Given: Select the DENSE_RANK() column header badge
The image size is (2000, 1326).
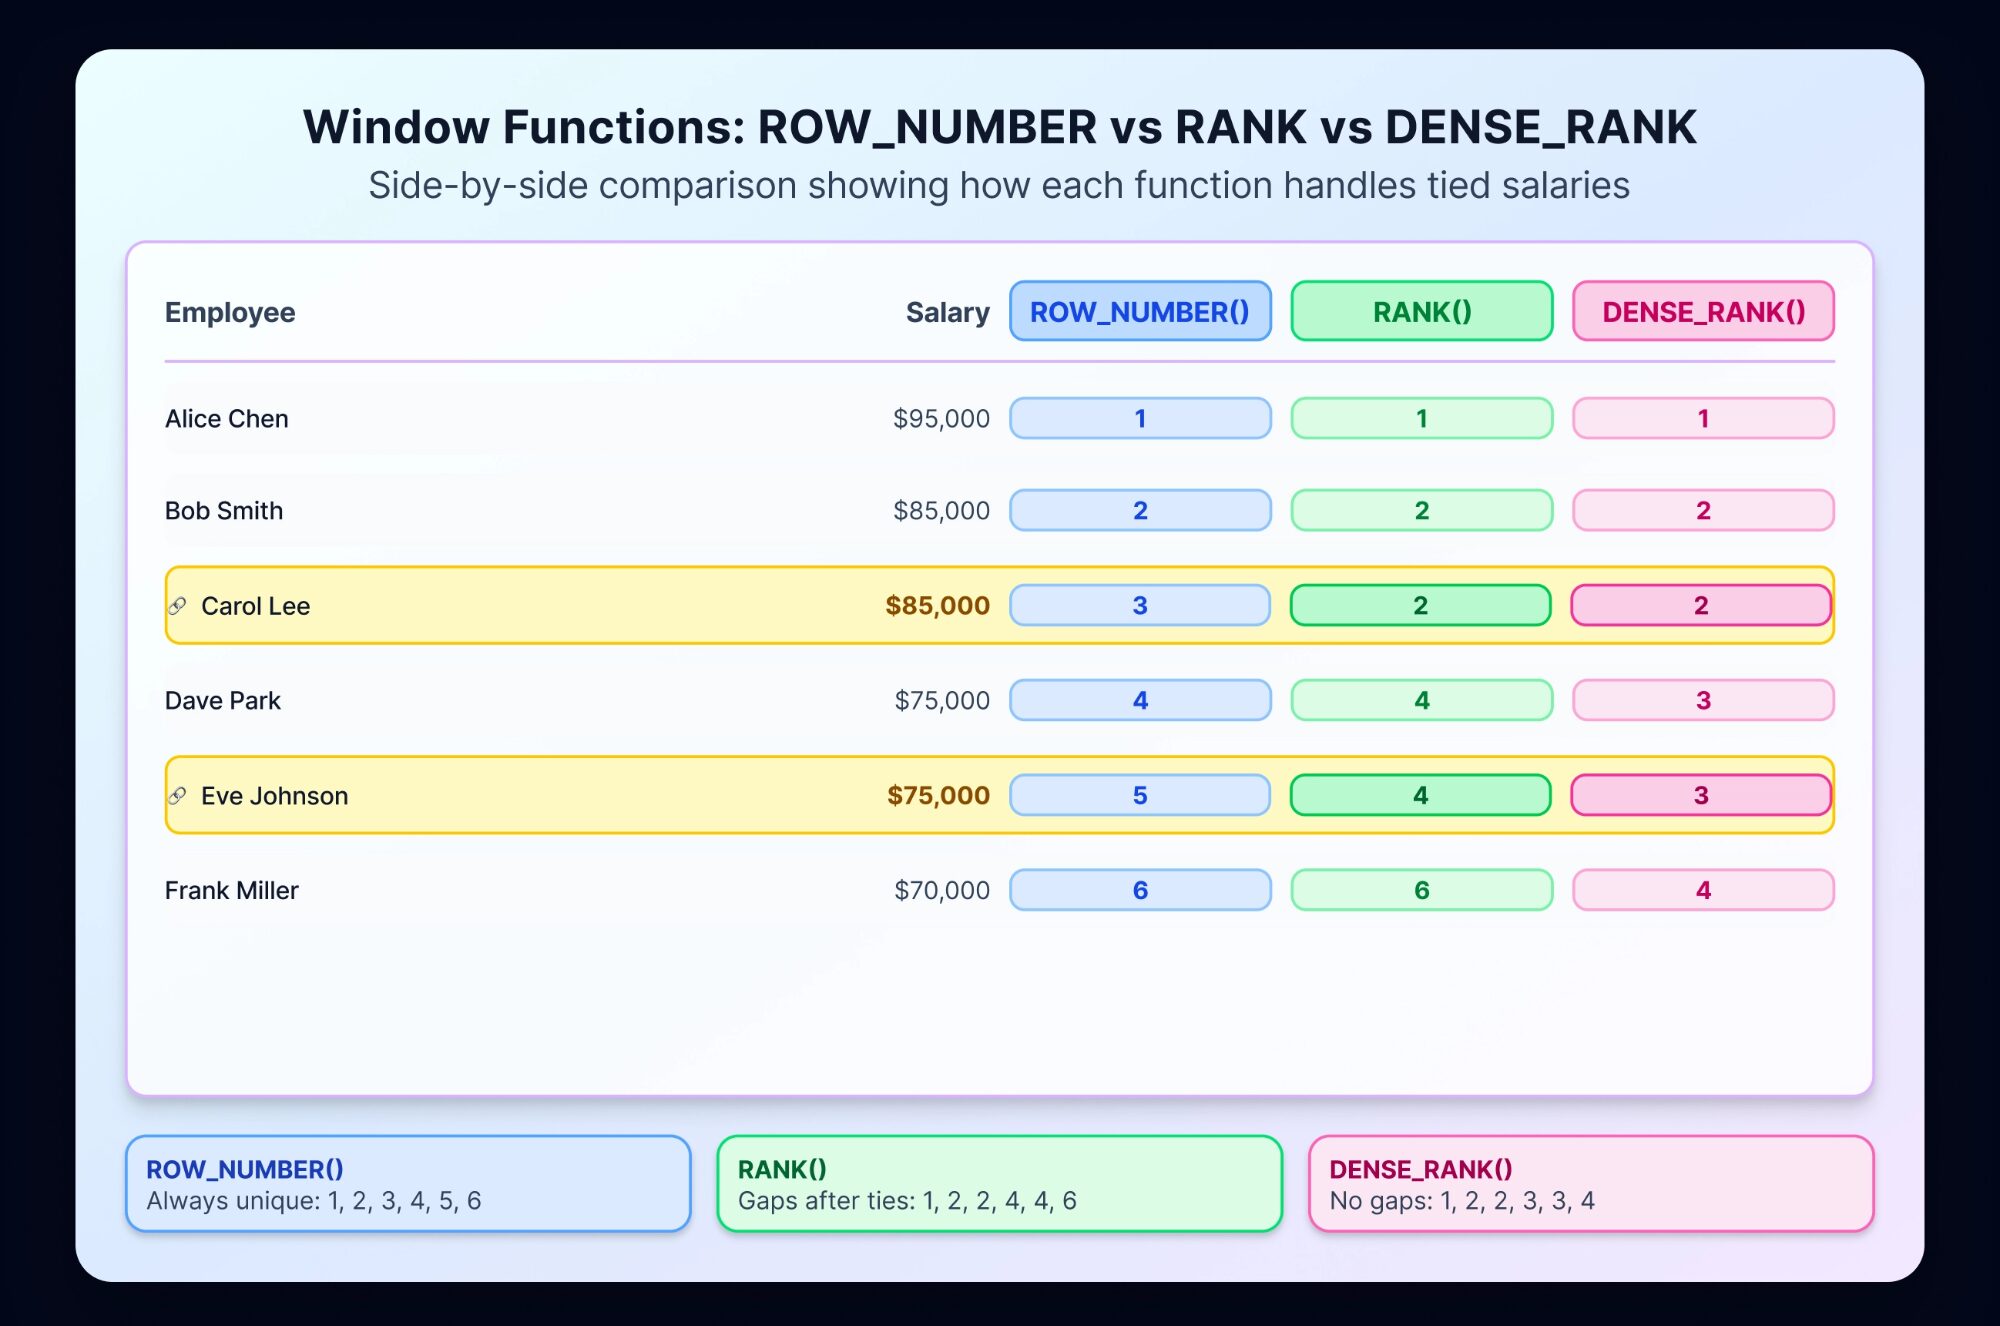Looking at the screenshot, I should [x=1703, y=312].
